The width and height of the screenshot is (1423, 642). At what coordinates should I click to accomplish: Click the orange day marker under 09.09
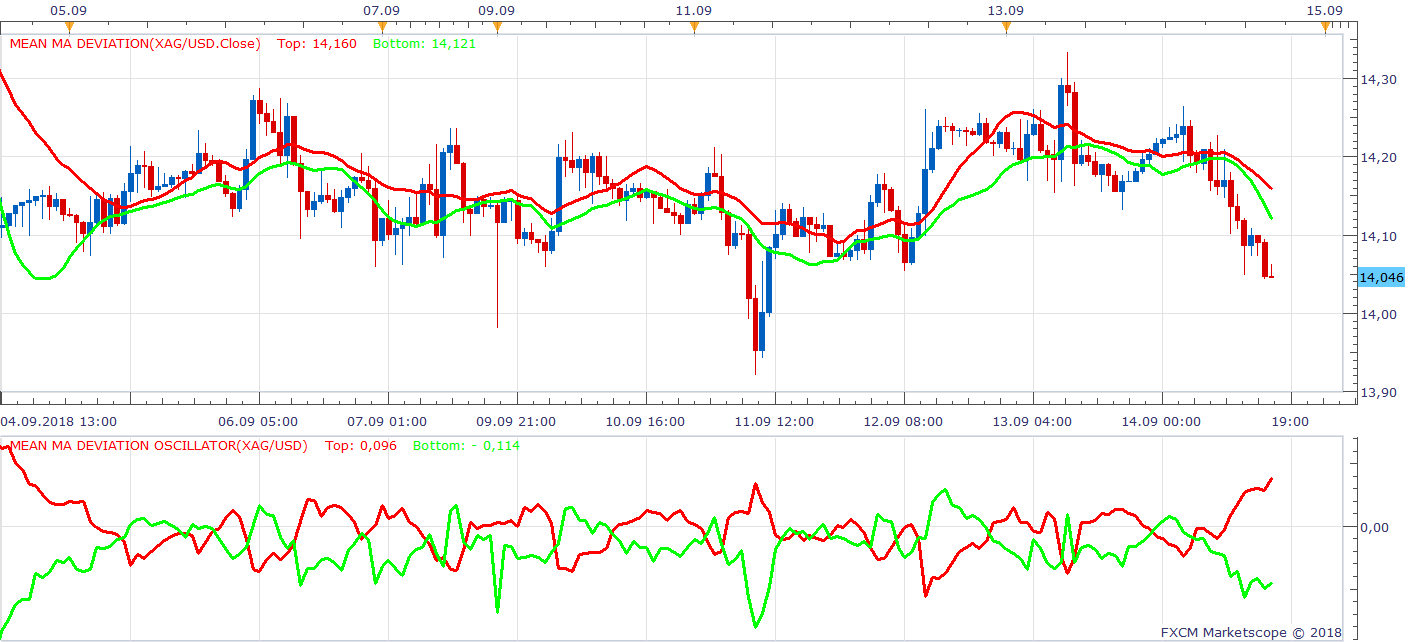[x=497, y=27]
